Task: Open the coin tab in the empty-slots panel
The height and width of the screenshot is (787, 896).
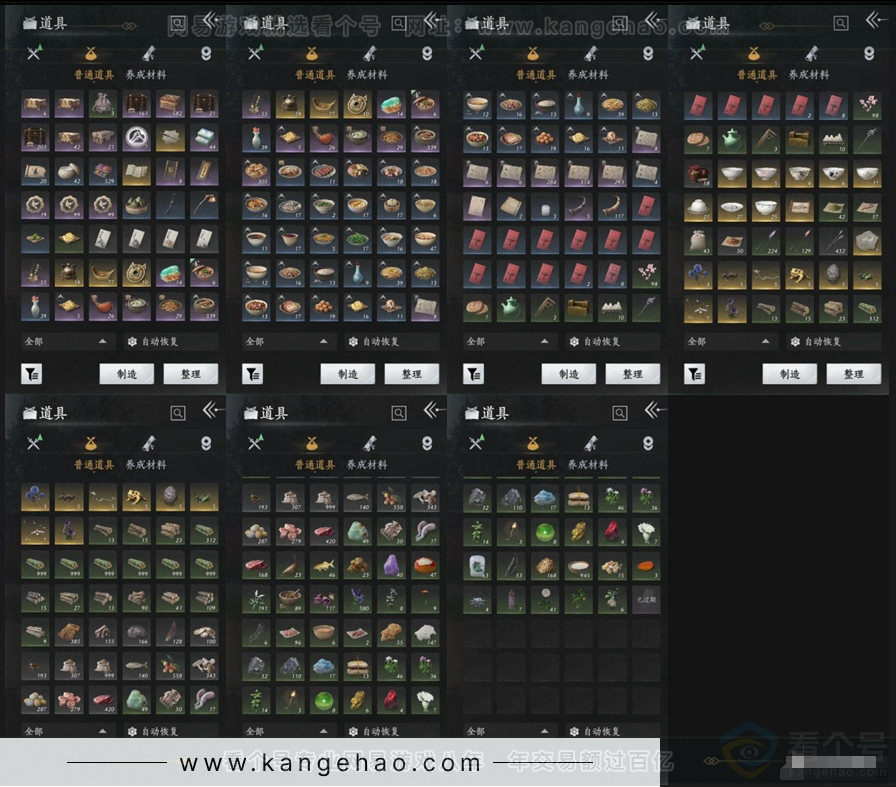Action: click(648, 443)
